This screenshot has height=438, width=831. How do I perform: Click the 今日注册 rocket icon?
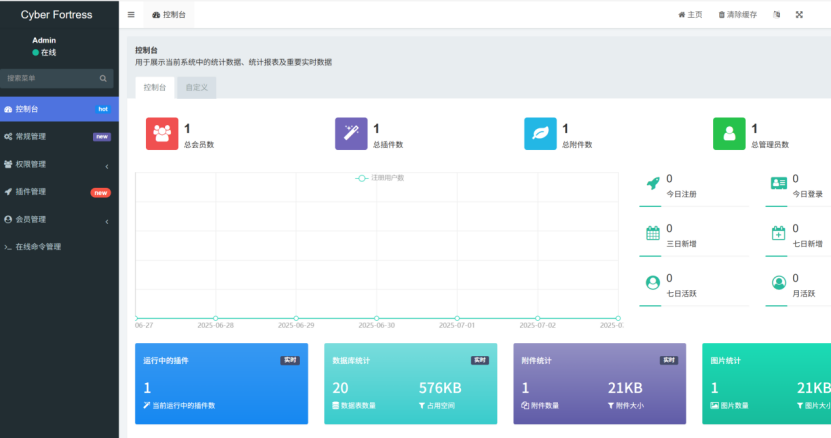pos(653,183)
